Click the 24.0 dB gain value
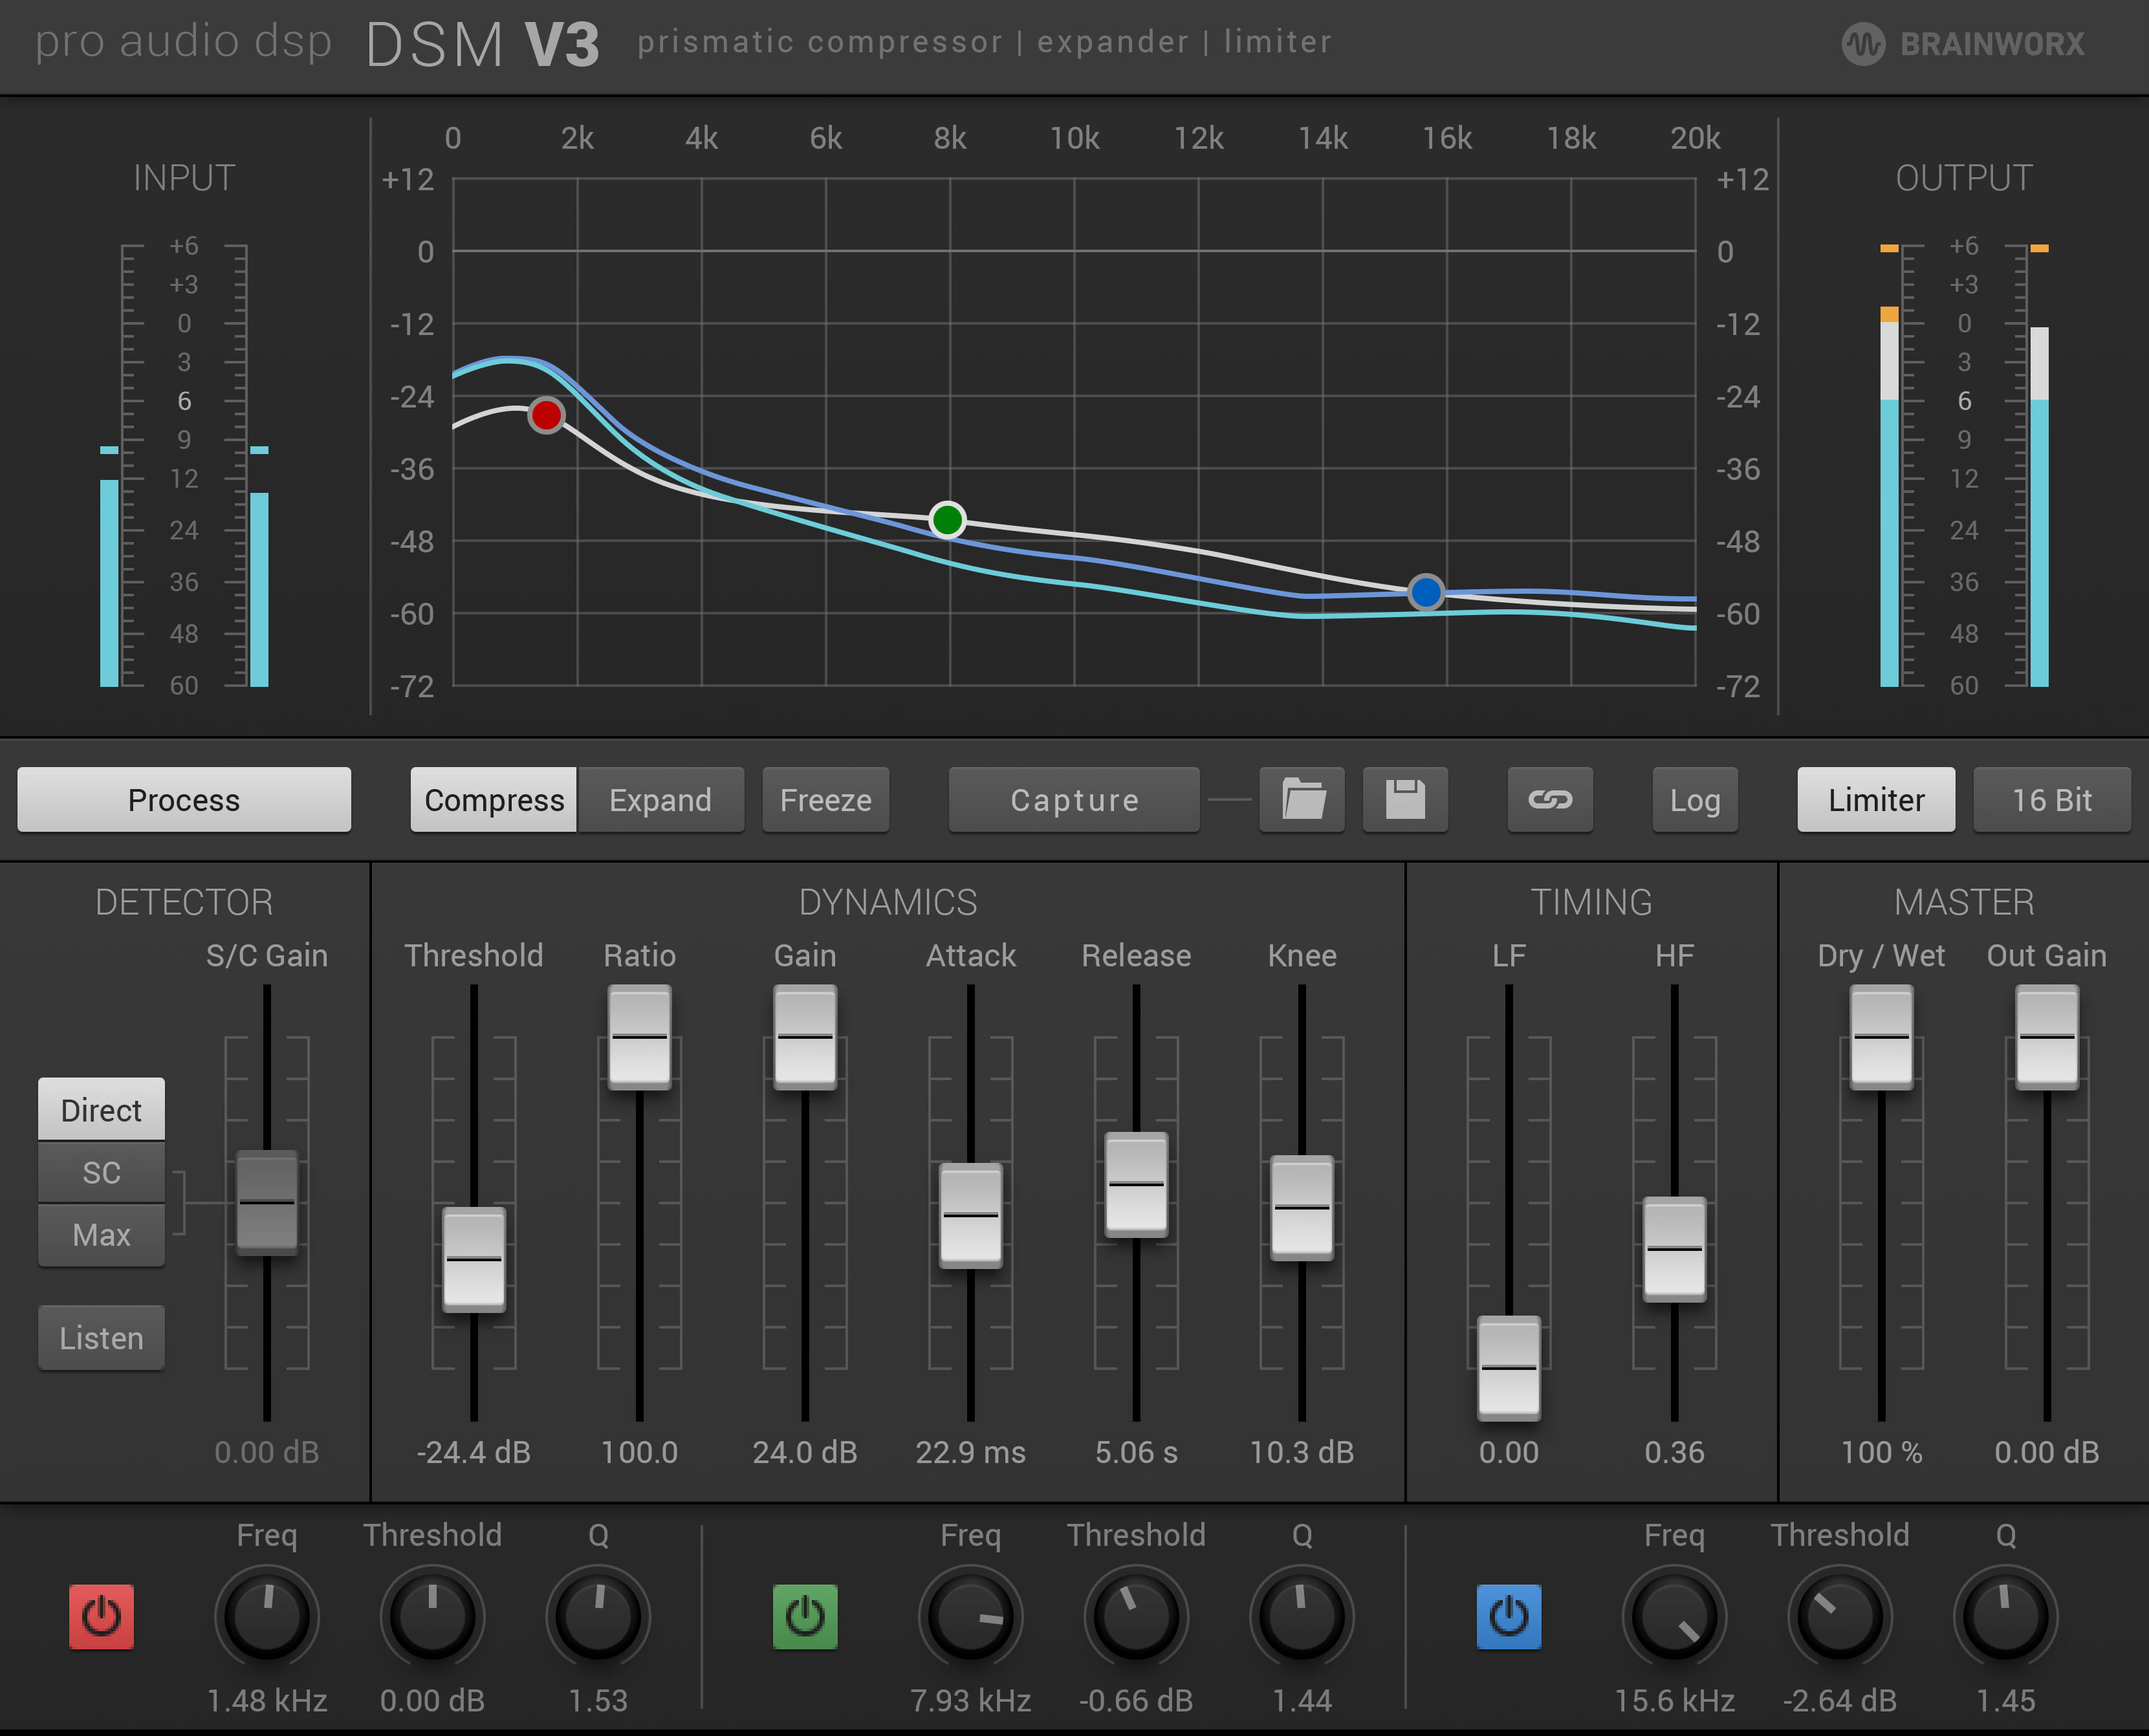This screenshot has height=1736, width=2149. pyautogui.click(x=805, y=1452)
